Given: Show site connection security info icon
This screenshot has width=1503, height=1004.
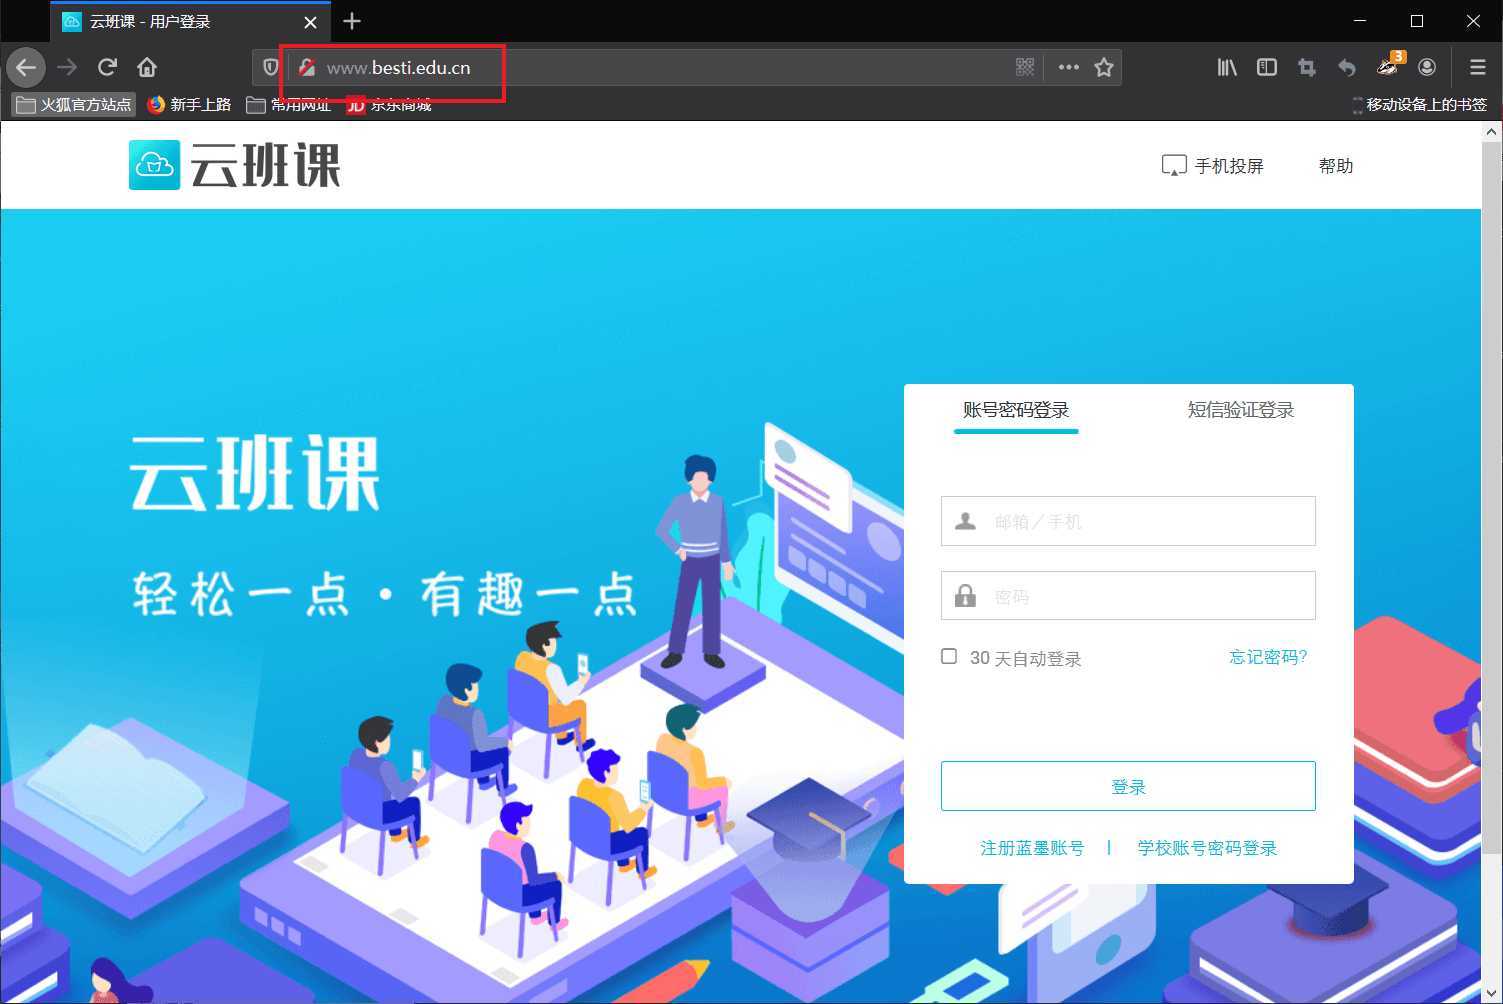Looking at the screenshot, I should tap(307, 67).
